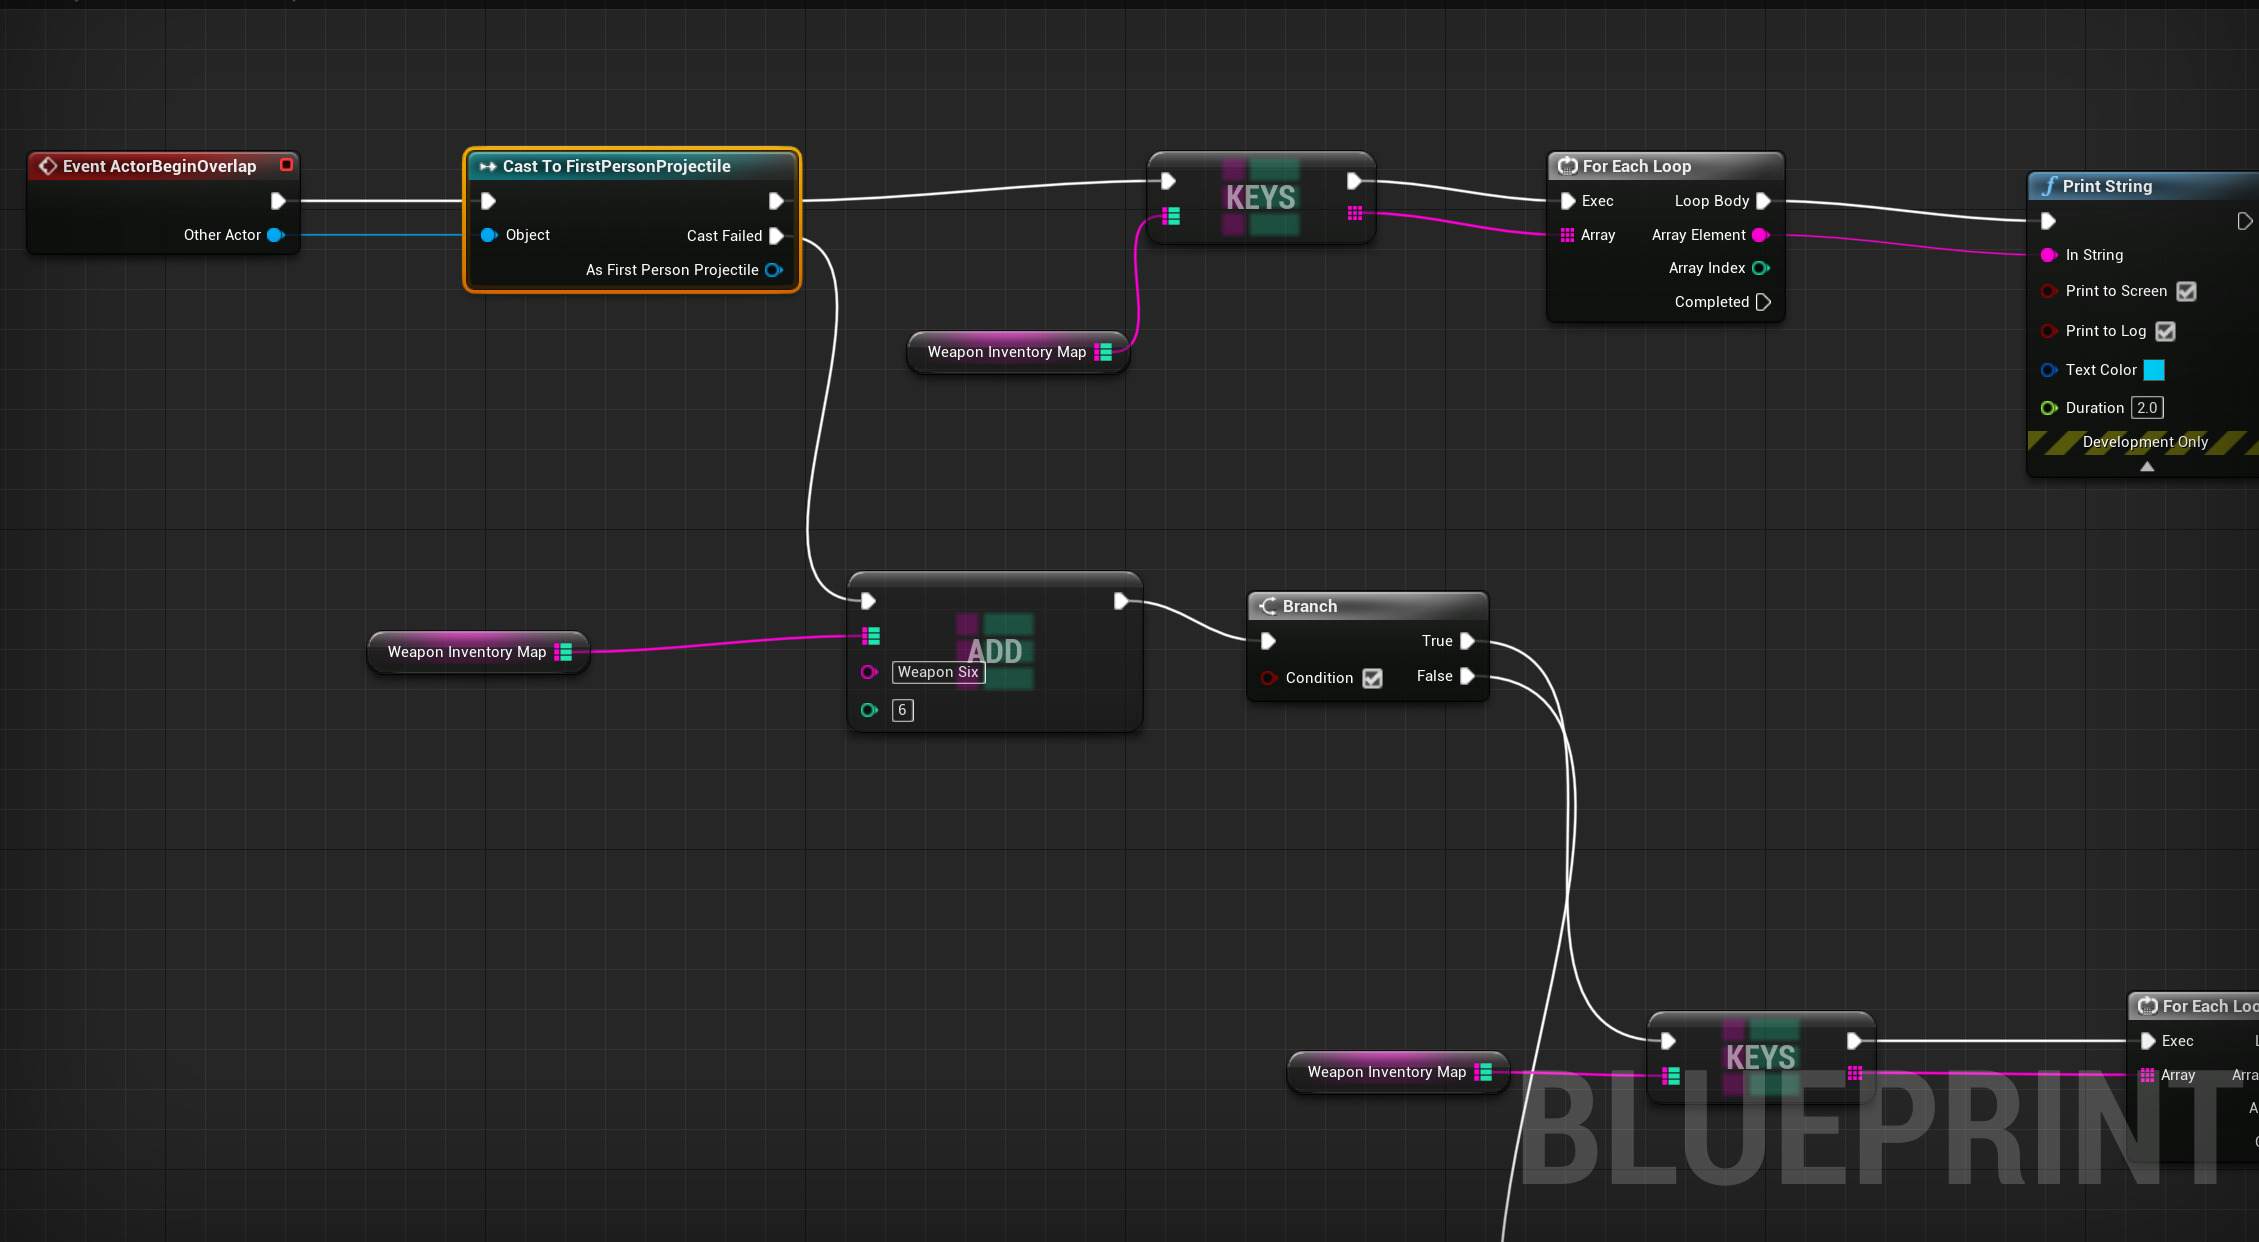Image resolution: width=2259 pixels, height=1242 pixels.
Task: Click Weapon Inventory Map variable near ADD node
Action: [x=466, y=652]
